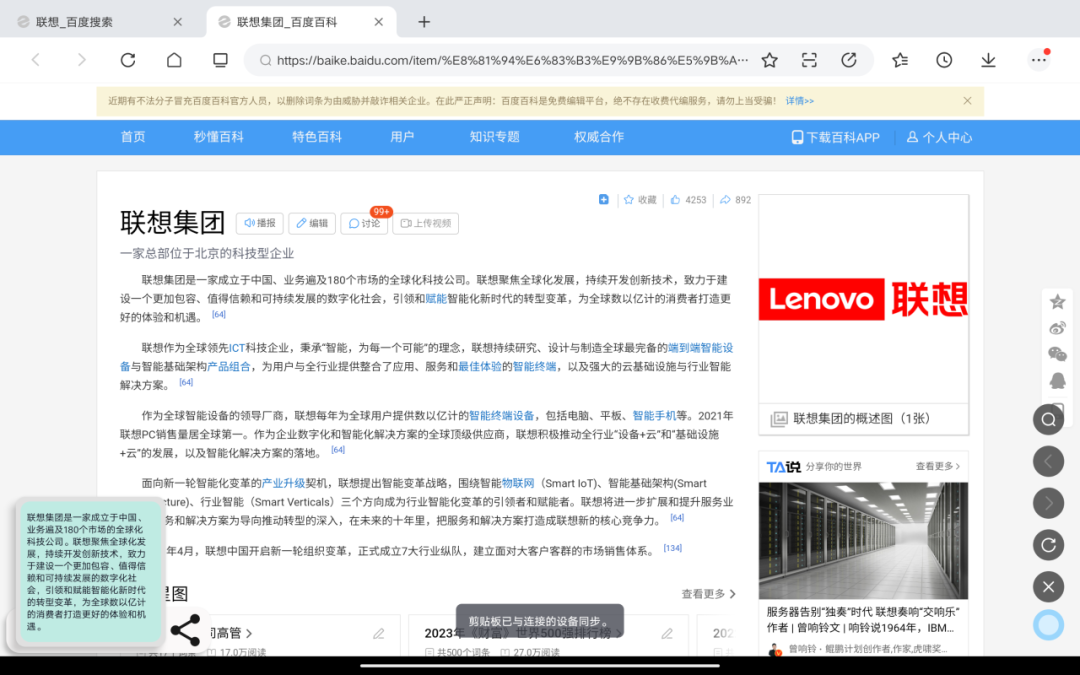Image resolution: width=1080 pixels, height=675 pixels.
Task: Open 联想集团的概述图（1张）gallery link
Action: tap(862, 419)
